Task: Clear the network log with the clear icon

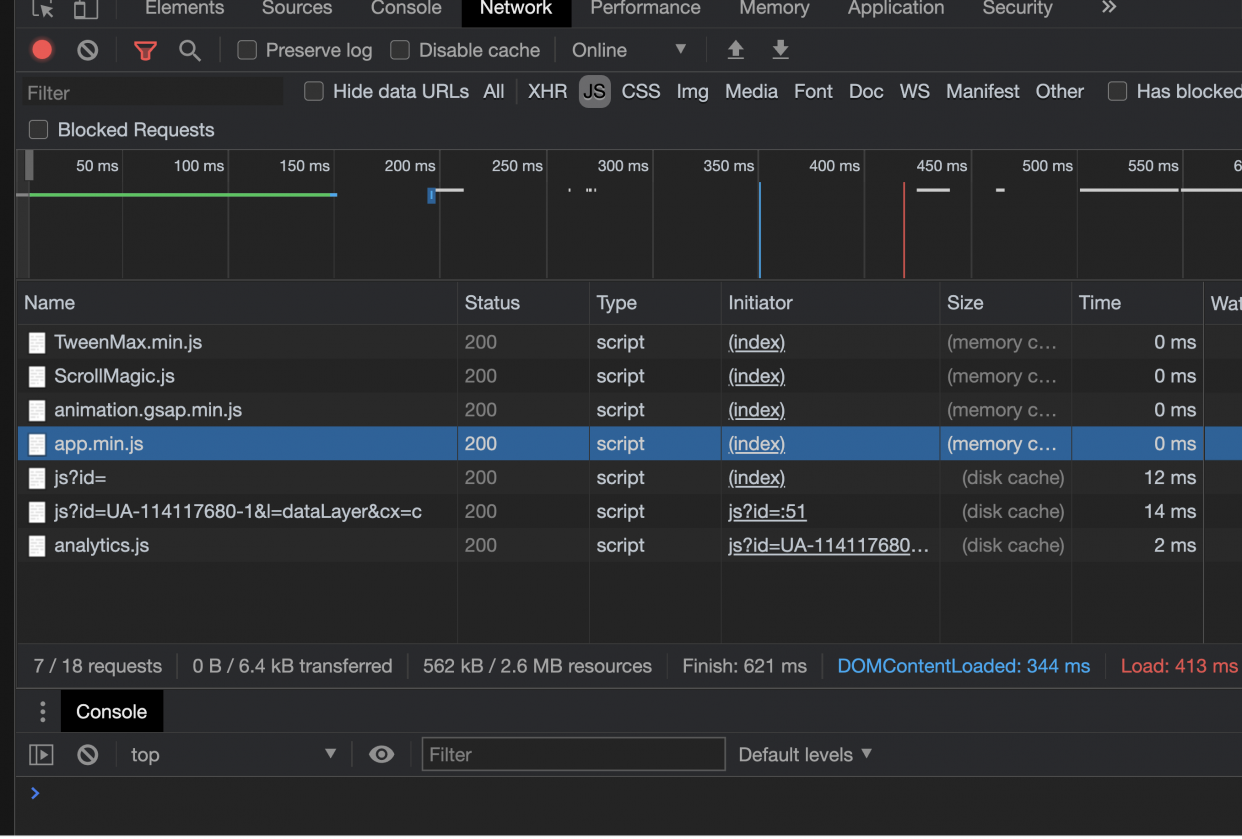Action: 88,50
